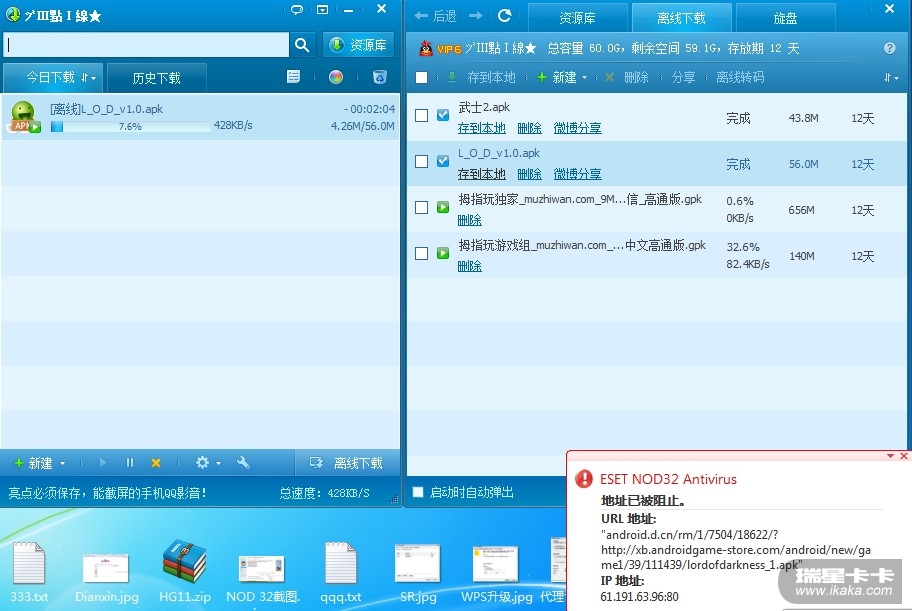The height and width of the screenshot is (611, 912).
Task: Switch to 旋盘 tab
Action: pos(785,18)
